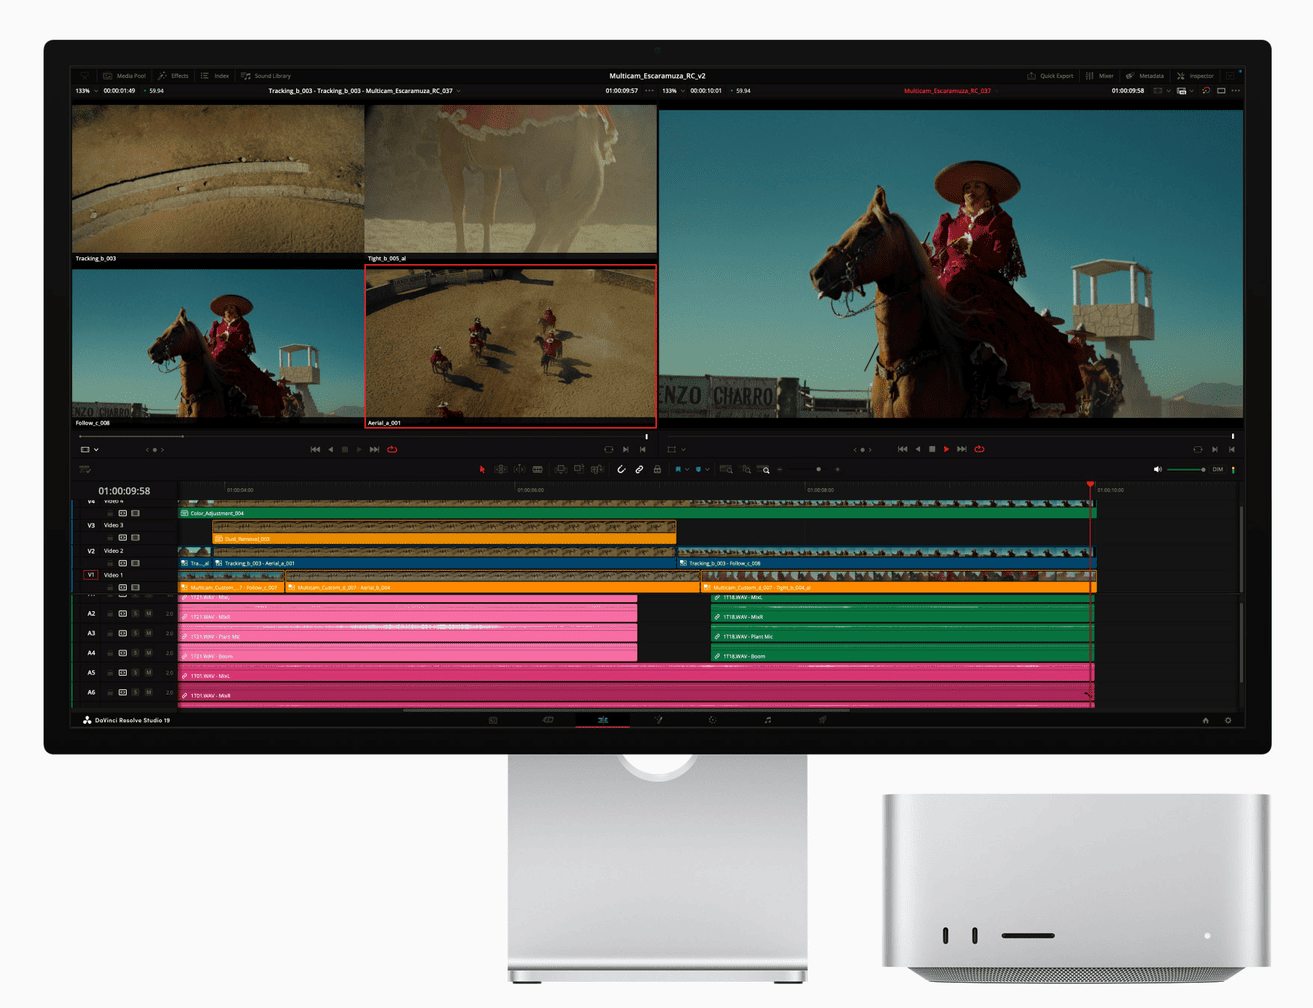
Task: Select the Tight_b_005 multicam angle
Action: (x=511, y=184)
